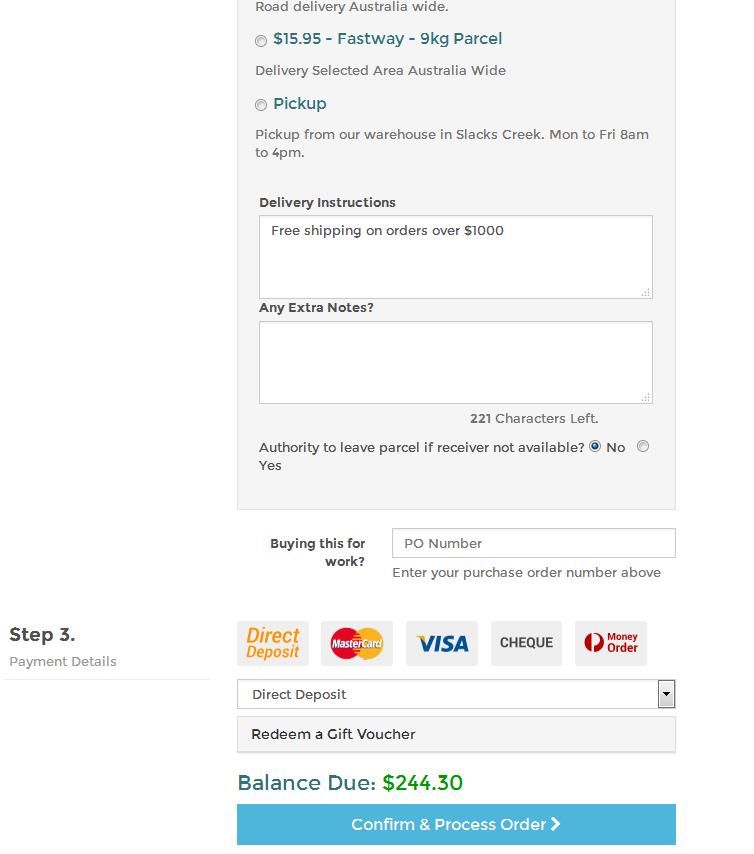Screen dimensions: 754x854
Task: Click into the Any Extra Notes text area
Action: pos(456,363)
